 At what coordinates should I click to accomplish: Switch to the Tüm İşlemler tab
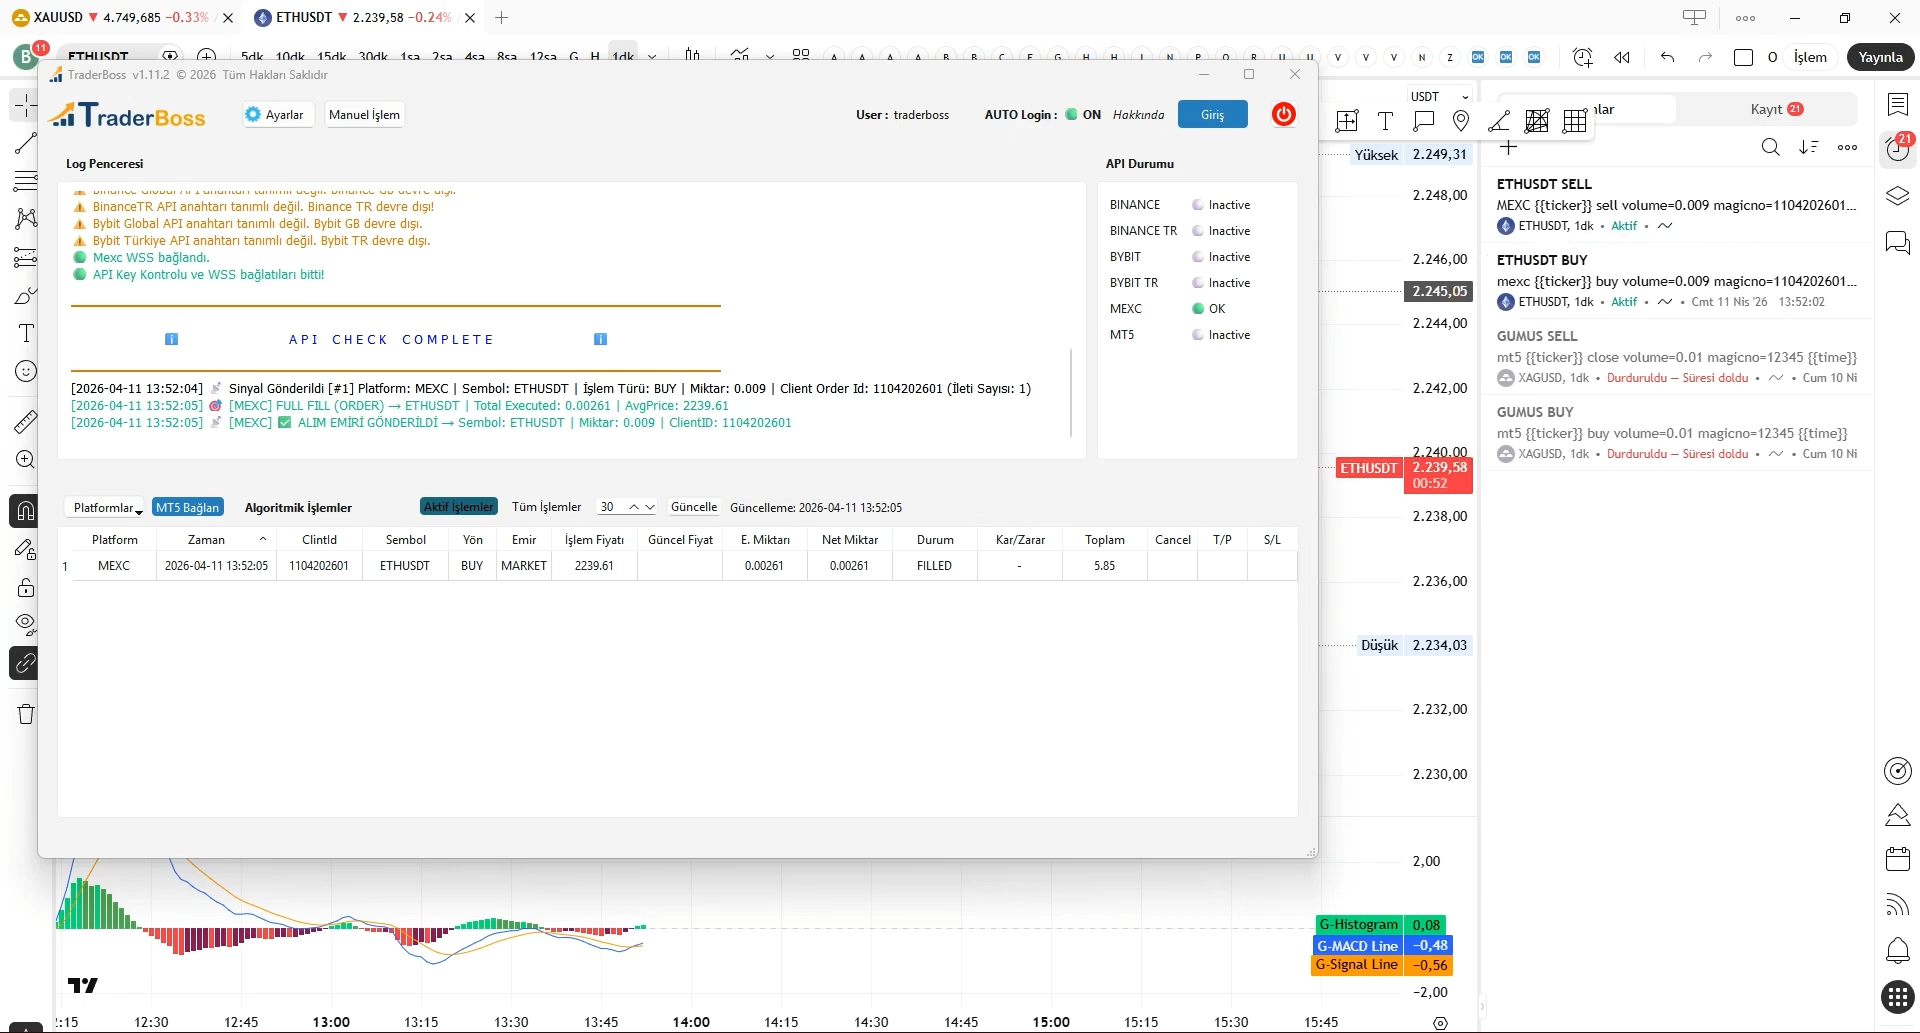click(x=546, y=507)
